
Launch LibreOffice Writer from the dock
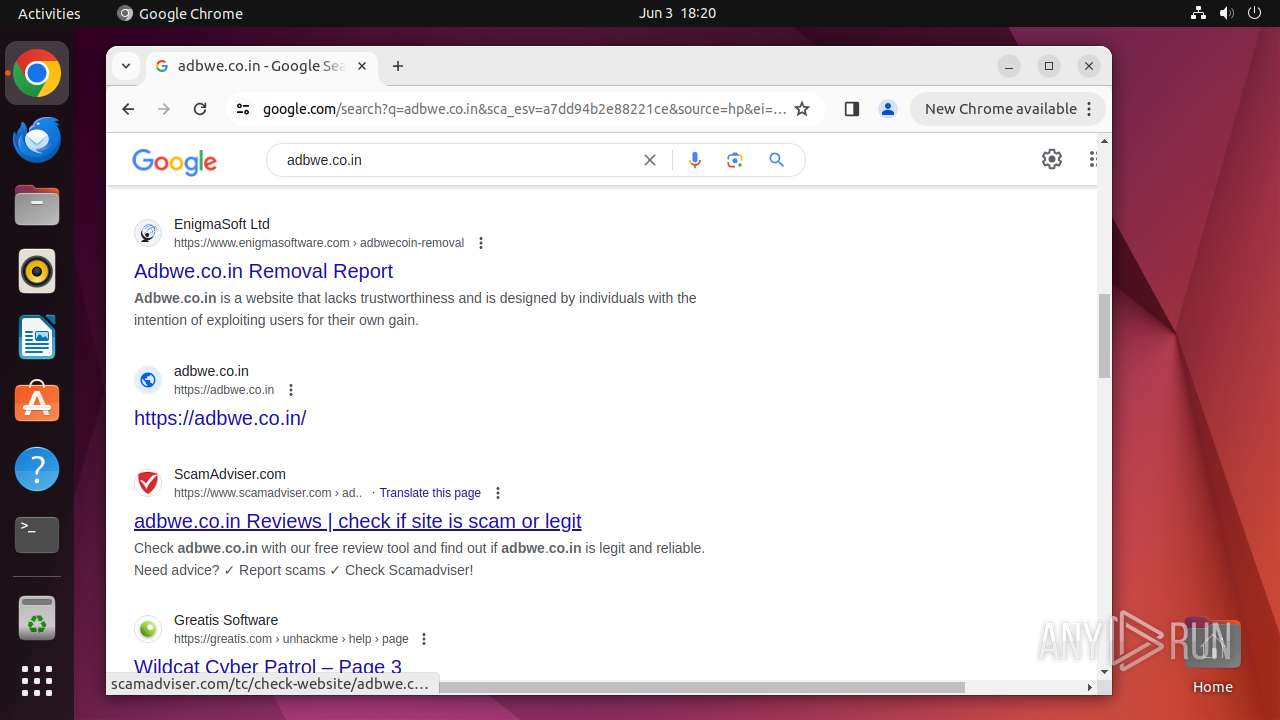click(37, 337)
